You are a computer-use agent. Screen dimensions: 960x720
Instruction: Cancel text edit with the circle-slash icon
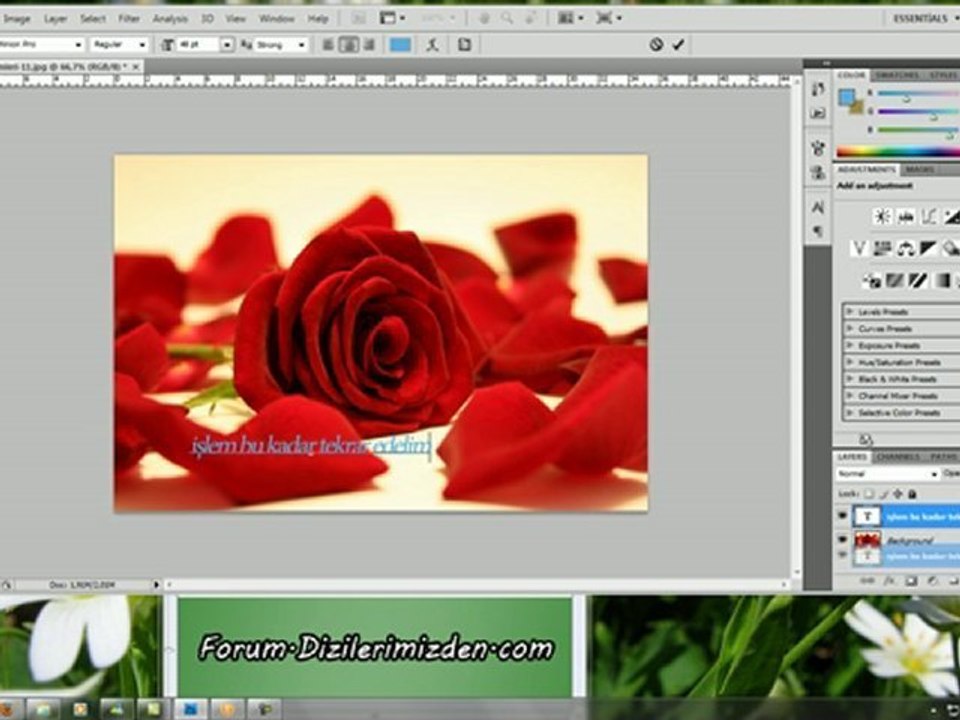pos(656,45)
